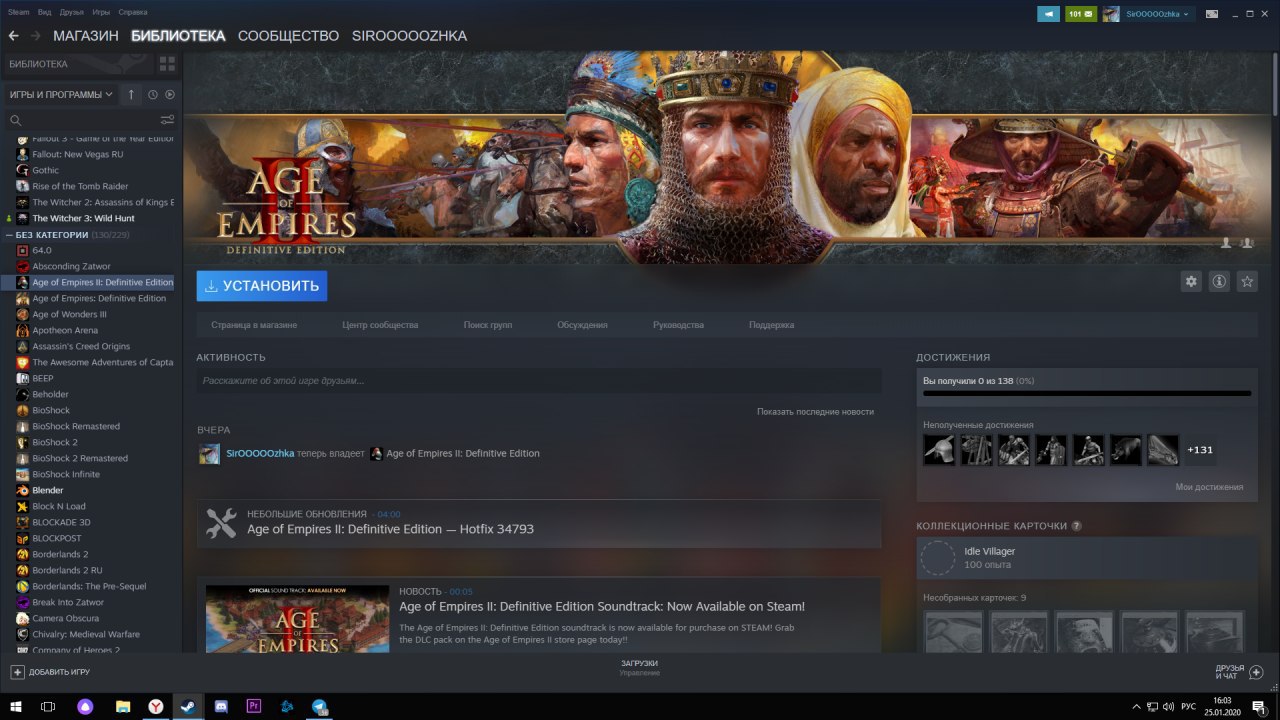The height and width of the screenshot is (720, 1280).
Task: Open the Windows Start menu
Action: click(15, 706)
